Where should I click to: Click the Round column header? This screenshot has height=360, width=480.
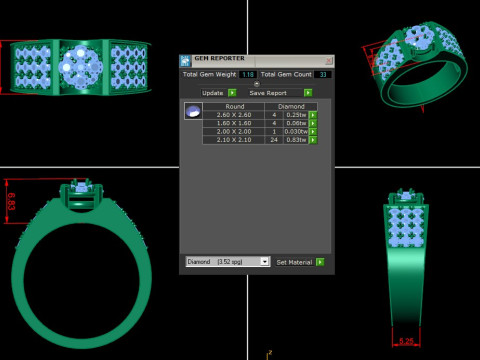coord(234,107)
